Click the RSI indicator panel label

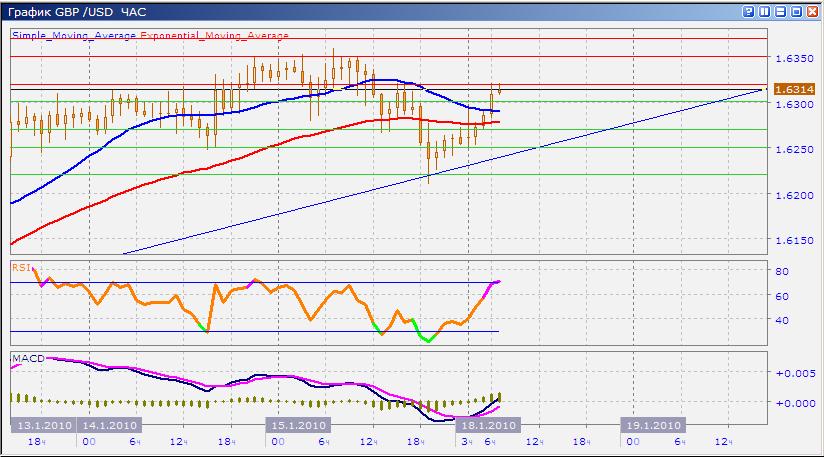(21, 268)
